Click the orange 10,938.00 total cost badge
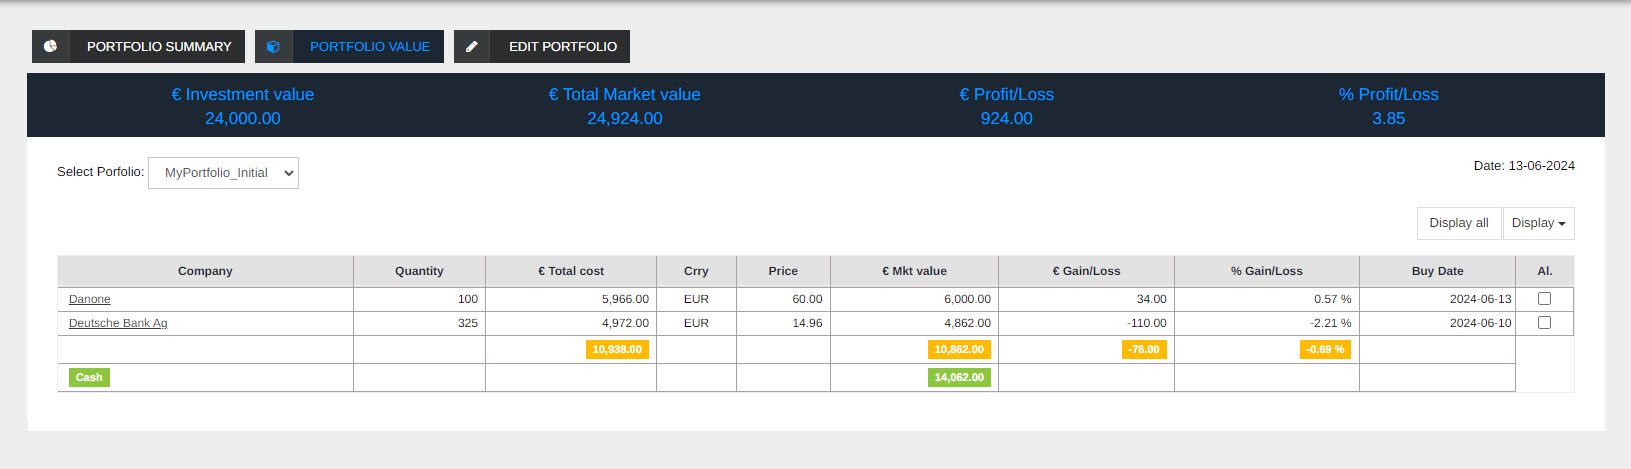The image size is (1631, 469). point(617,349)
